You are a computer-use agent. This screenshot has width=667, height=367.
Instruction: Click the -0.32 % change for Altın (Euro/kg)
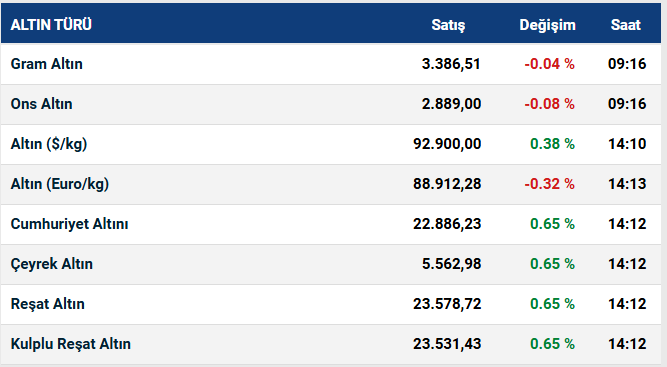pyautogui.click(x=550, y=184)
